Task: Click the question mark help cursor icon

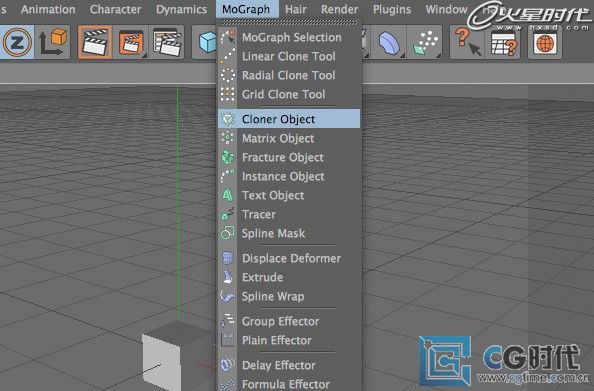Action: tap(467, 42)
